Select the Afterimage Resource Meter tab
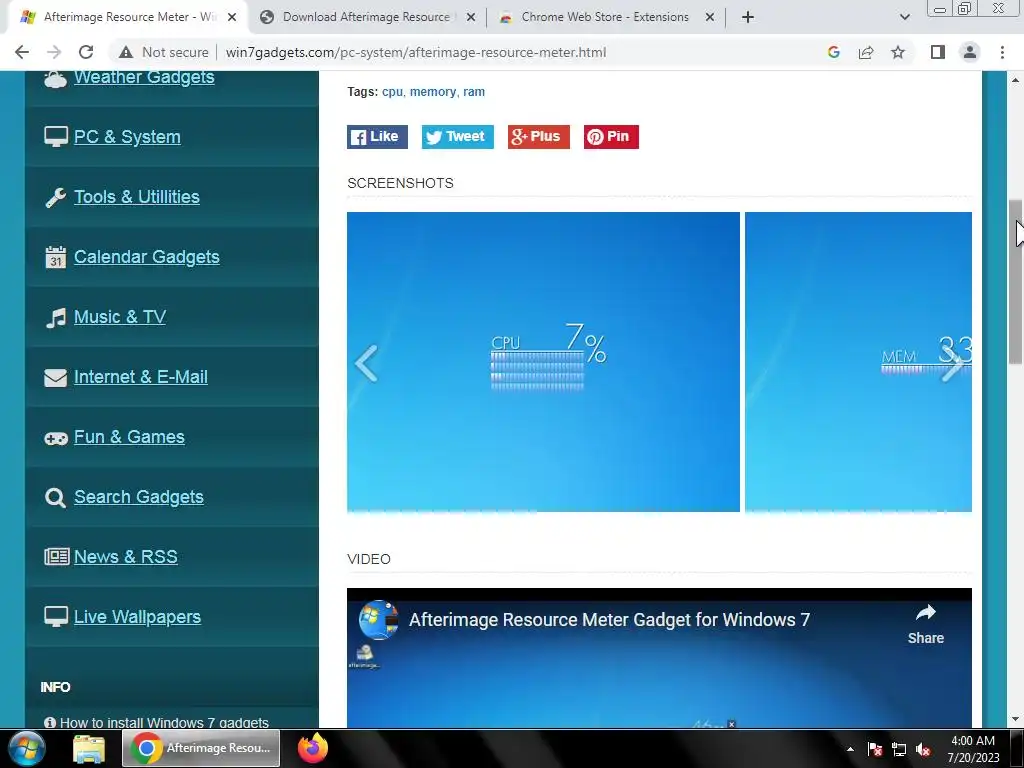The width and height of the screenshot is (1024, 768). [129, 17]
